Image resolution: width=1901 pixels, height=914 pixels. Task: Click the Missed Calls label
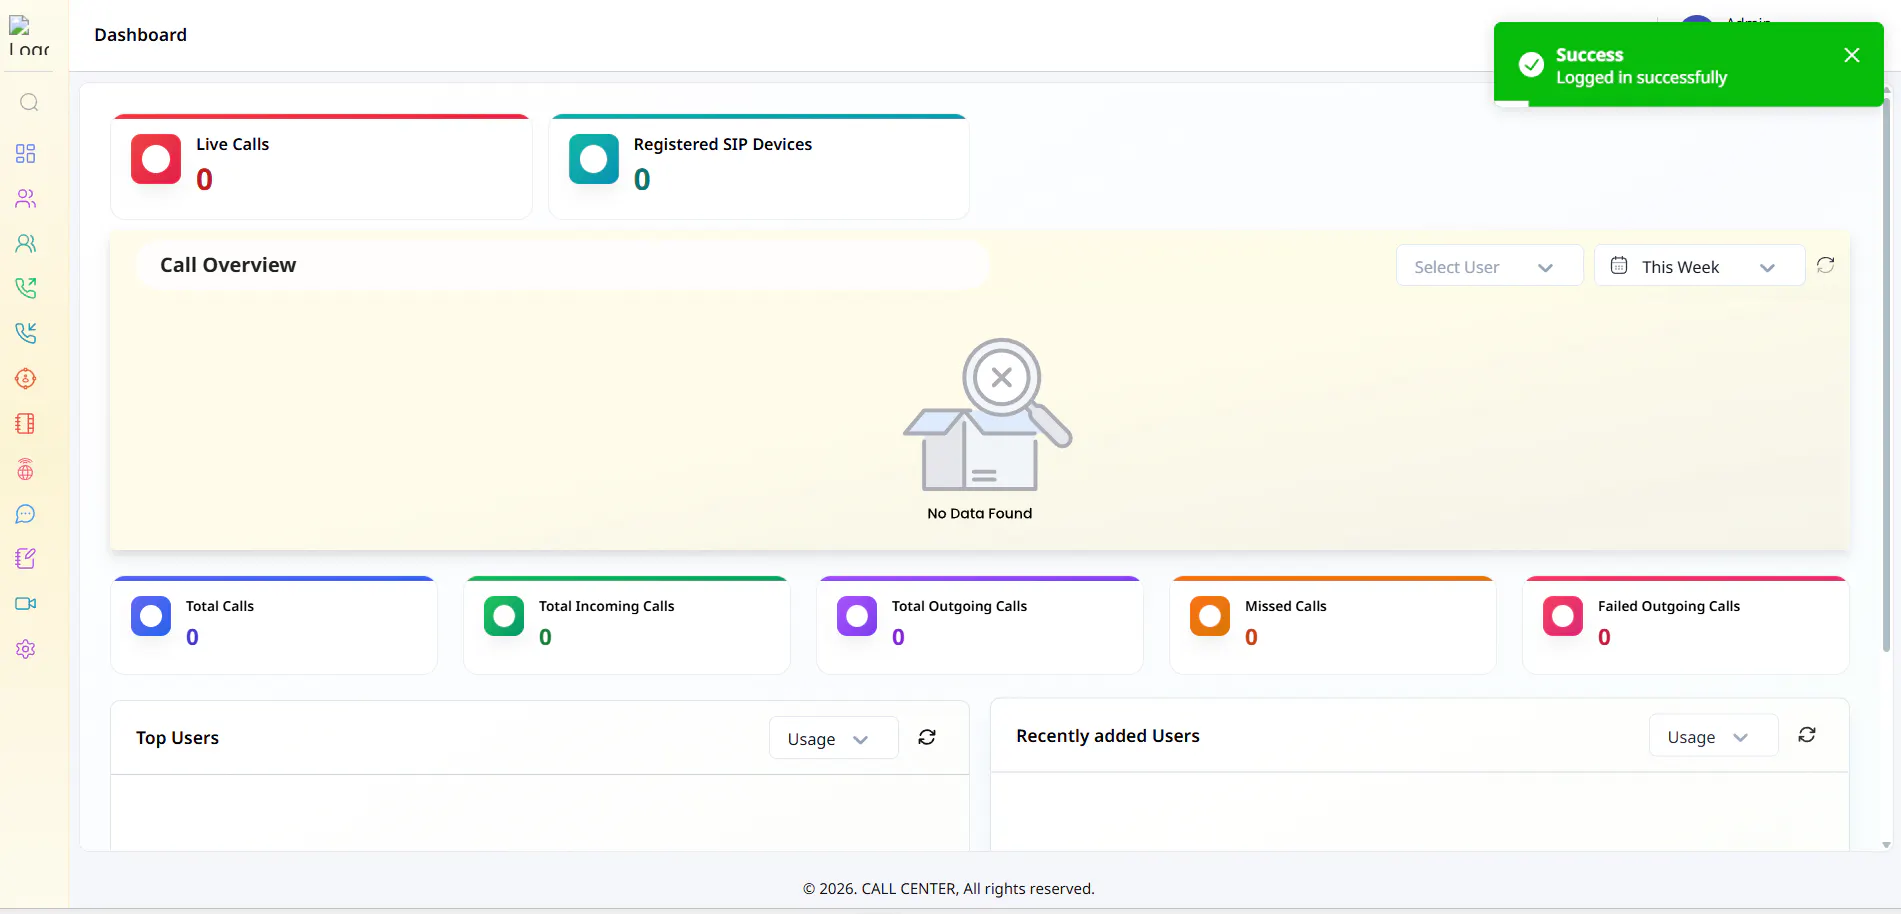[x=1286, y=606]
